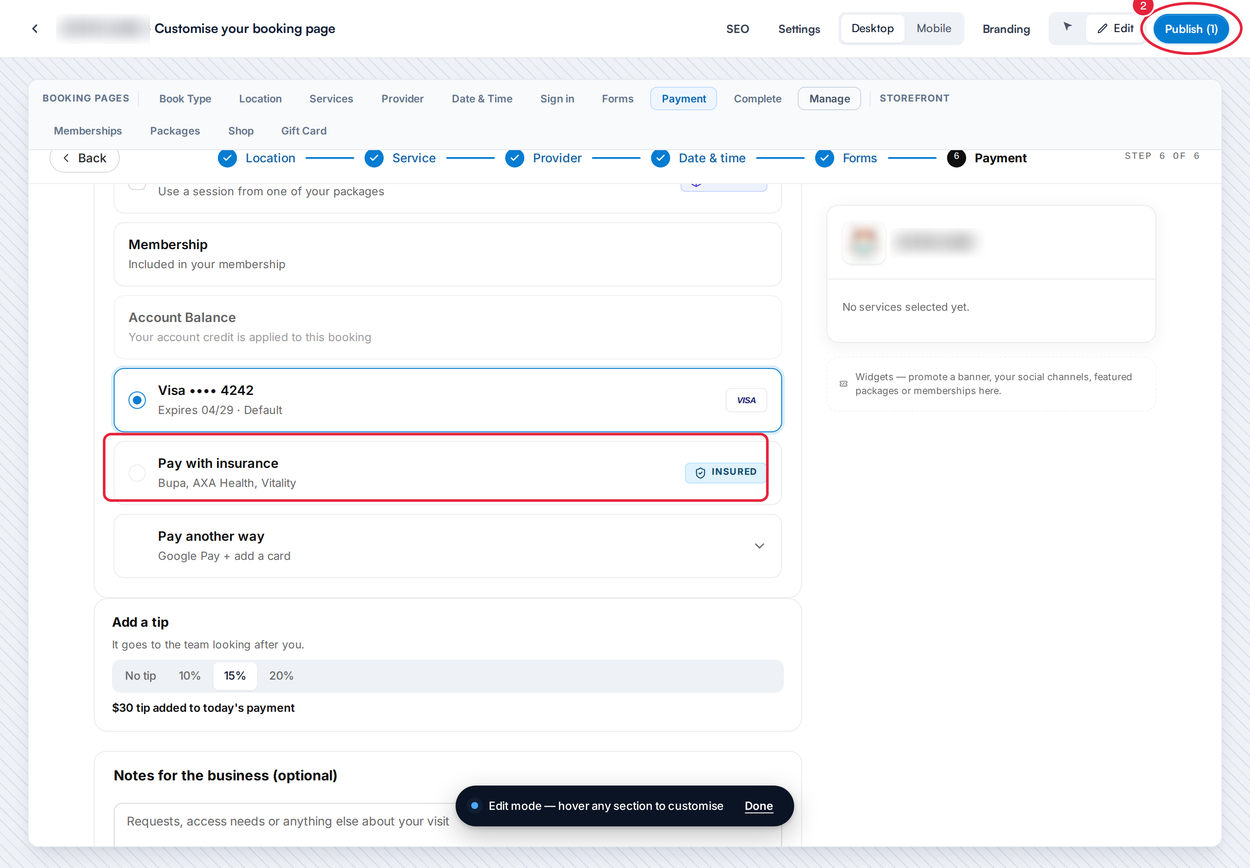Click the 'Expires 04/29 · Default' text
1250x868 pixels.
pos(220,410)
